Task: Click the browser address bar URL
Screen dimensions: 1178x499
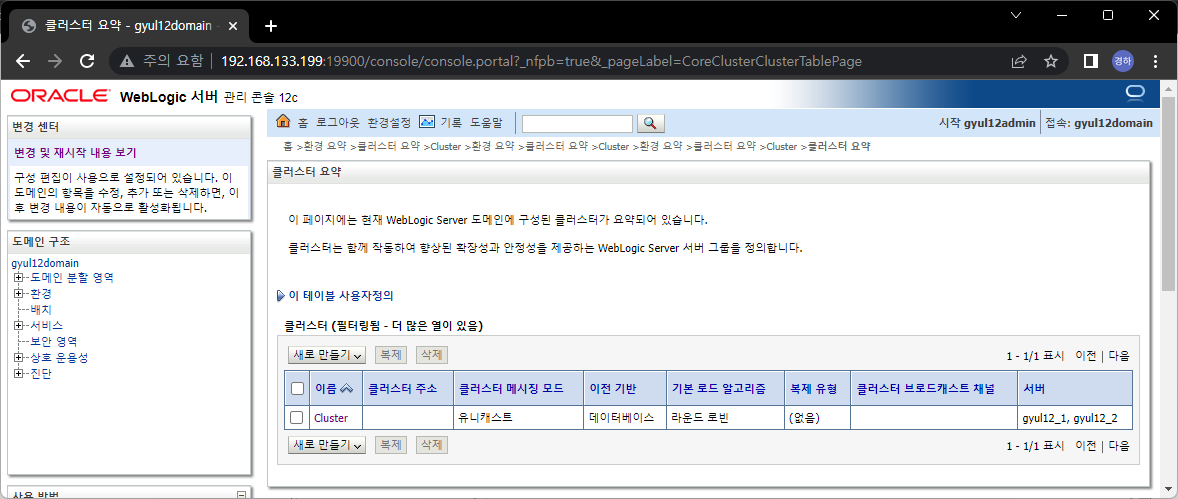Action: (541, 61)
